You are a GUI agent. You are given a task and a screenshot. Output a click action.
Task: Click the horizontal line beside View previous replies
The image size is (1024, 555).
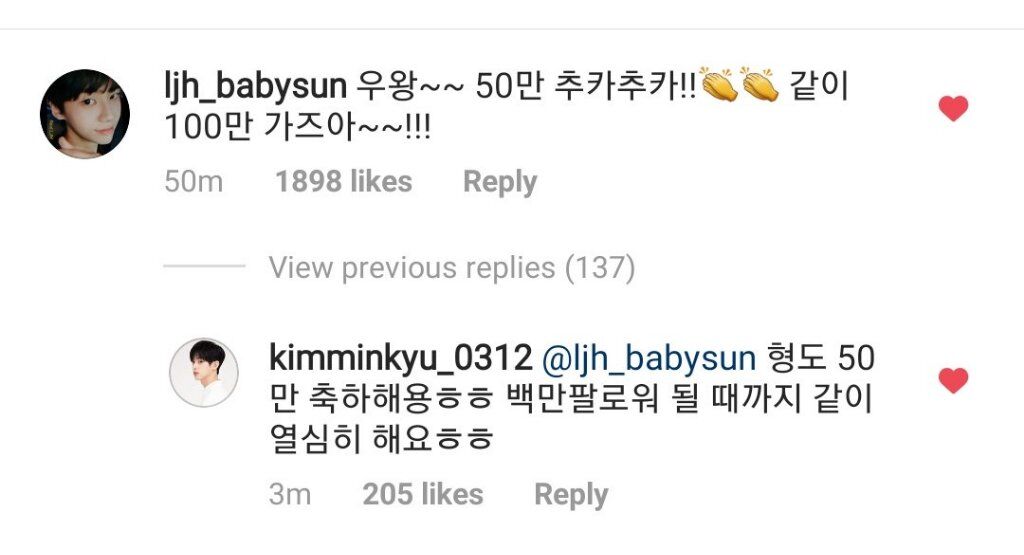click(x=204, y=266)
